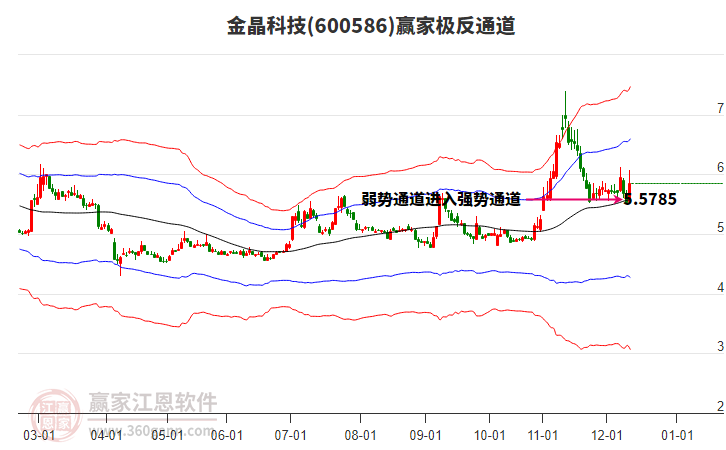
Task: Select the 07-01 date label
Action: point(290,435)
